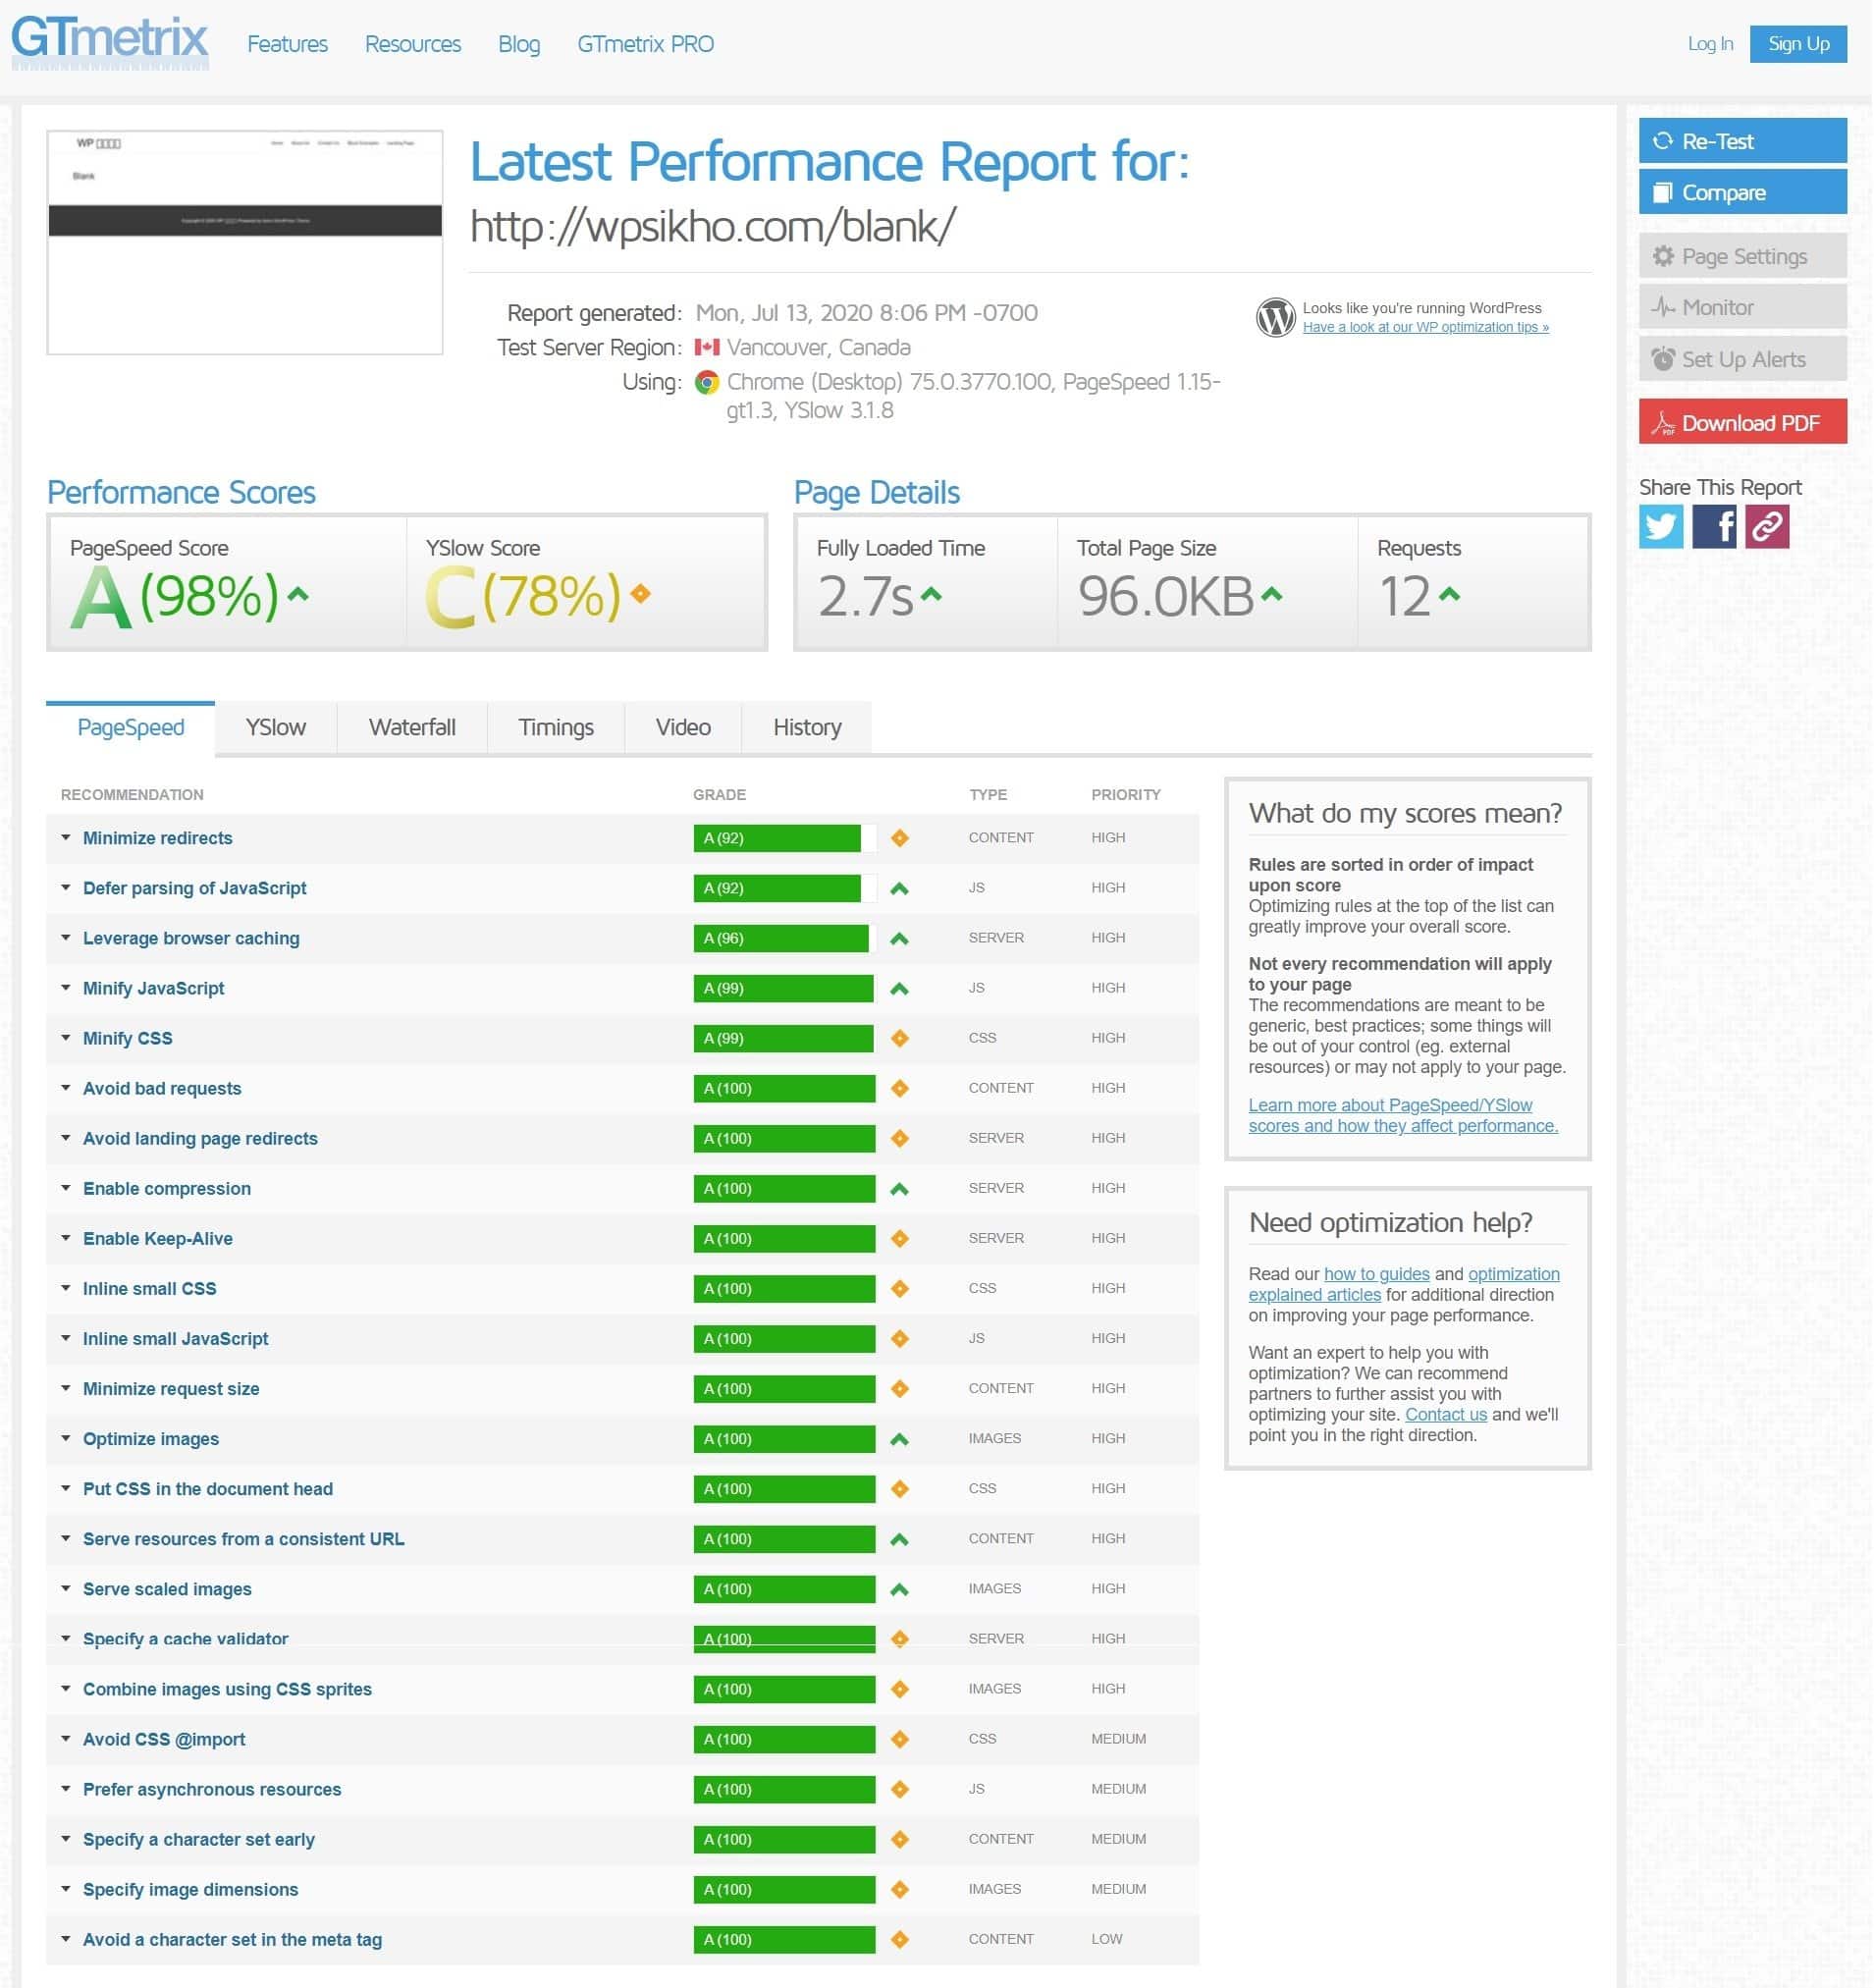
Task: Click the orange diamond in Minimize redirects row
Action: click(x=900, y=838)
